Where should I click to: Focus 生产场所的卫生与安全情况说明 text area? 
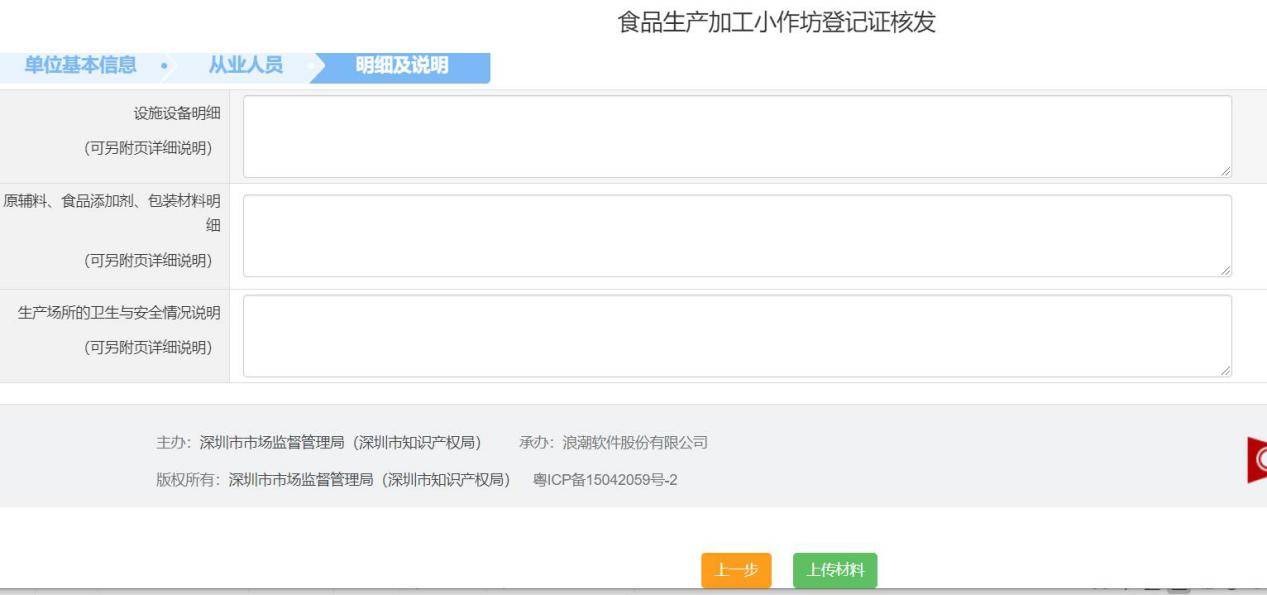point(737,336)
